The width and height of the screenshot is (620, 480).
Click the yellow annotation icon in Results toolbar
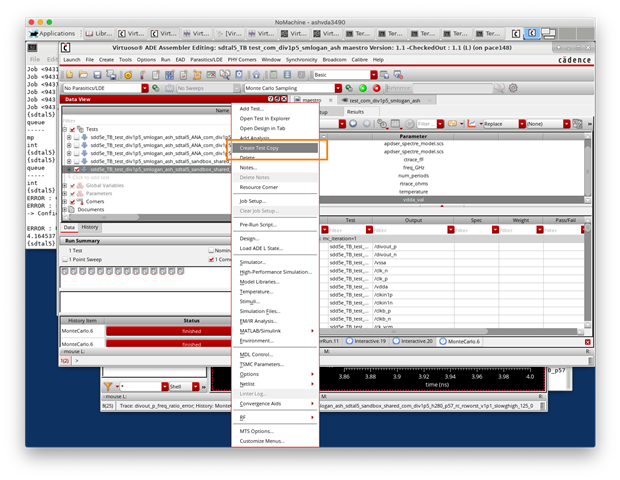point(452,124)
